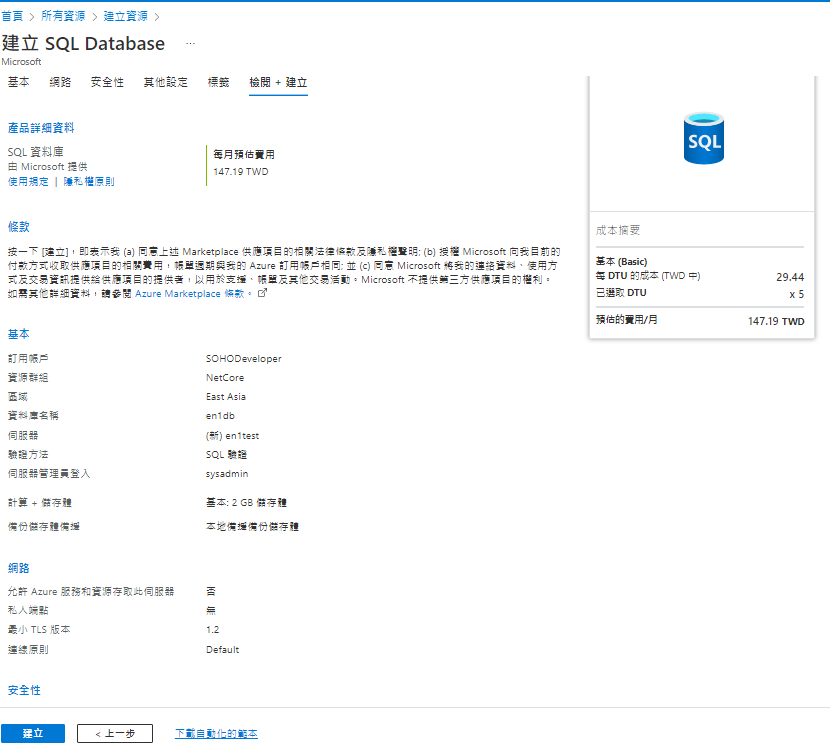Switch to the 網路 tab

60,82
